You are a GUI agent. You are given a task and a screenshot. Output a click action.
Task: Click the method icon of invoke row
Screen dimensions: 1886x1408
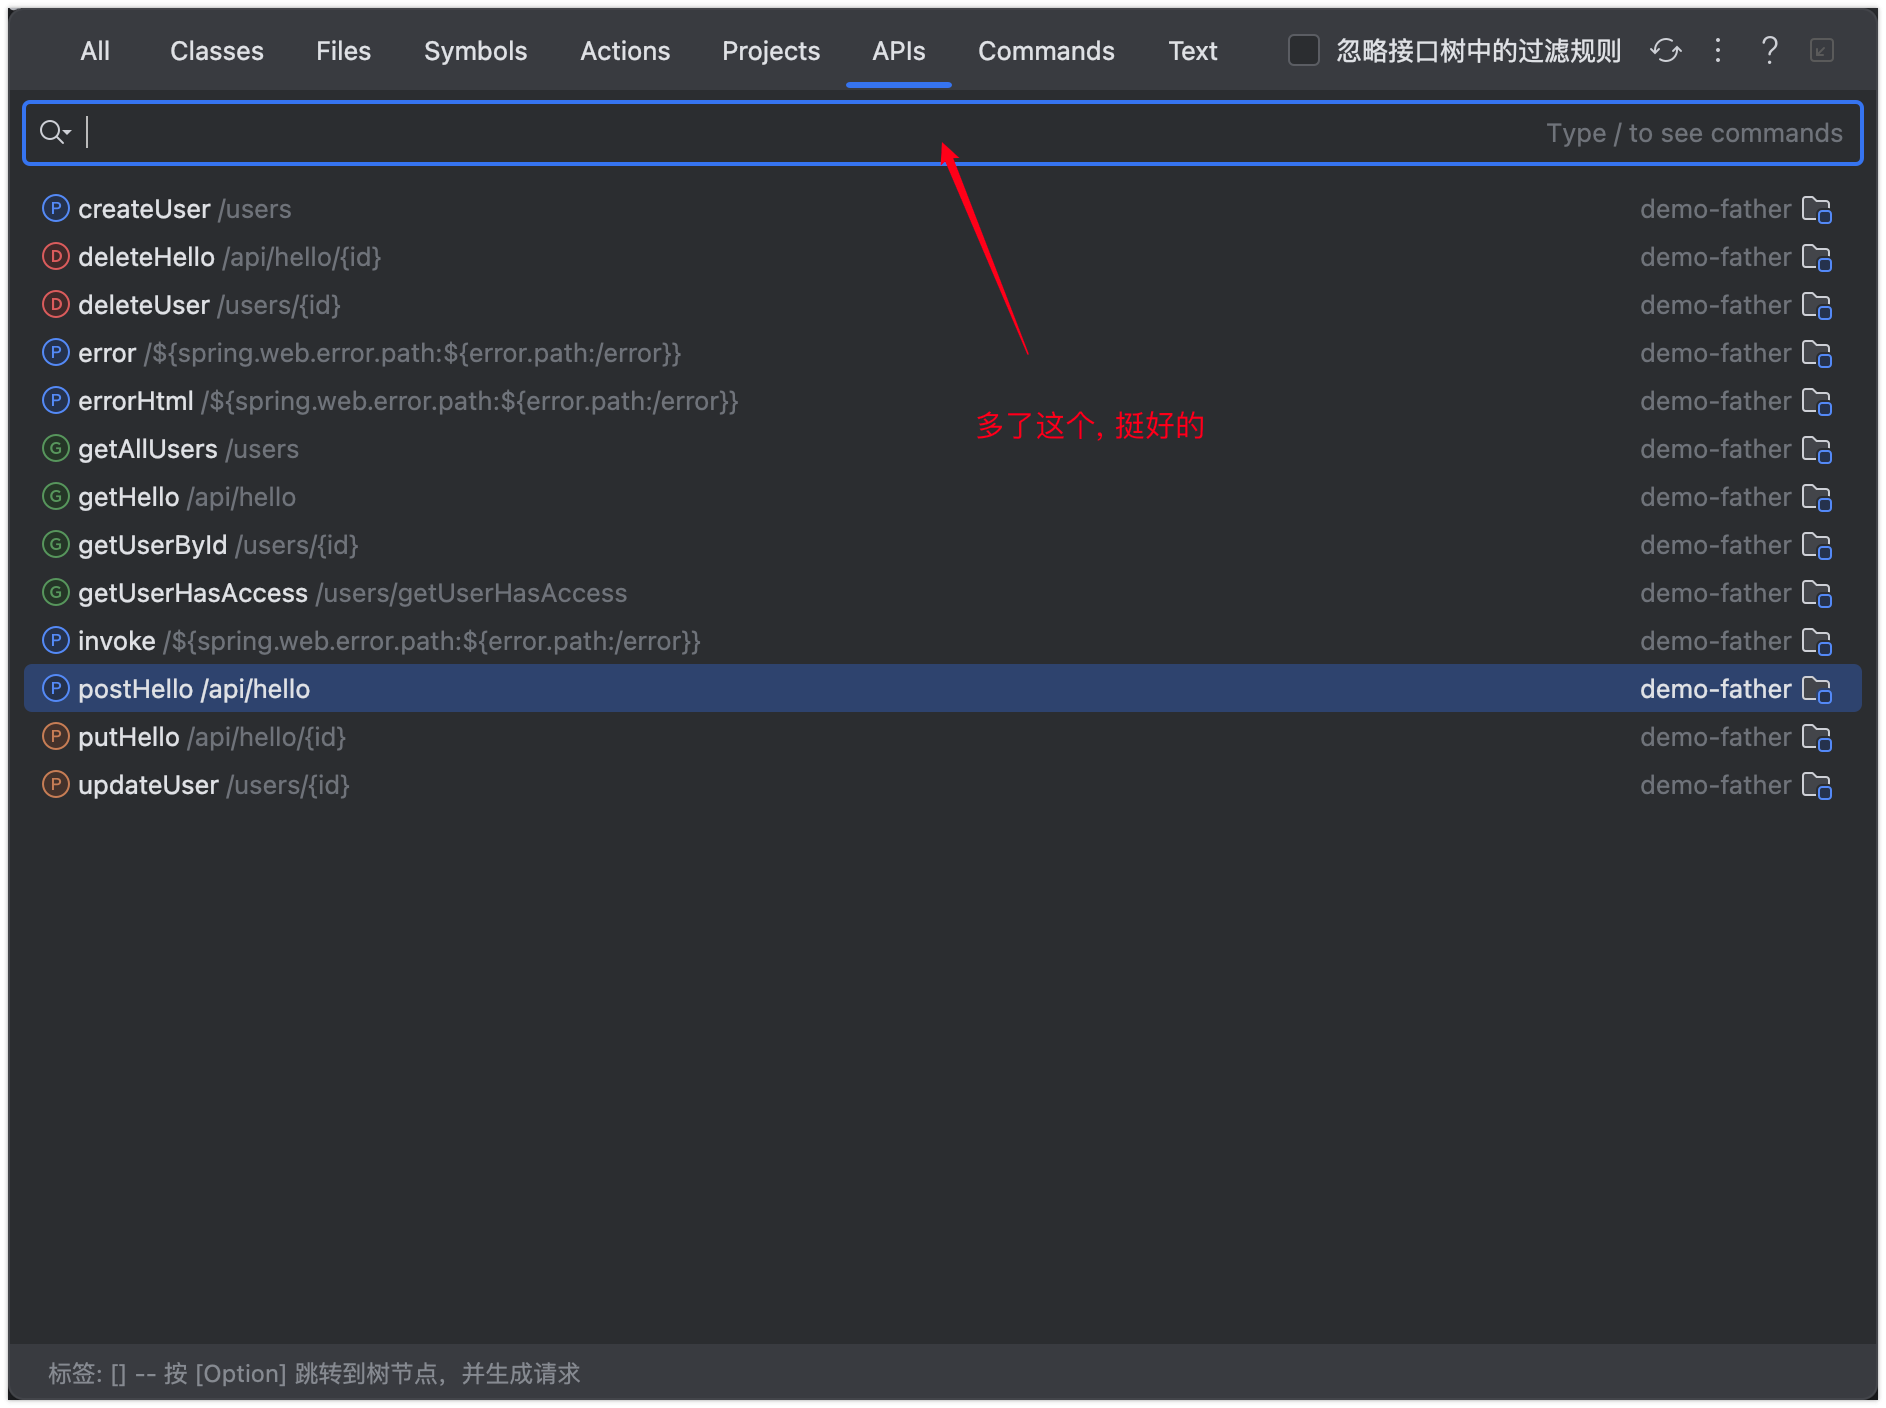[56, 640]
